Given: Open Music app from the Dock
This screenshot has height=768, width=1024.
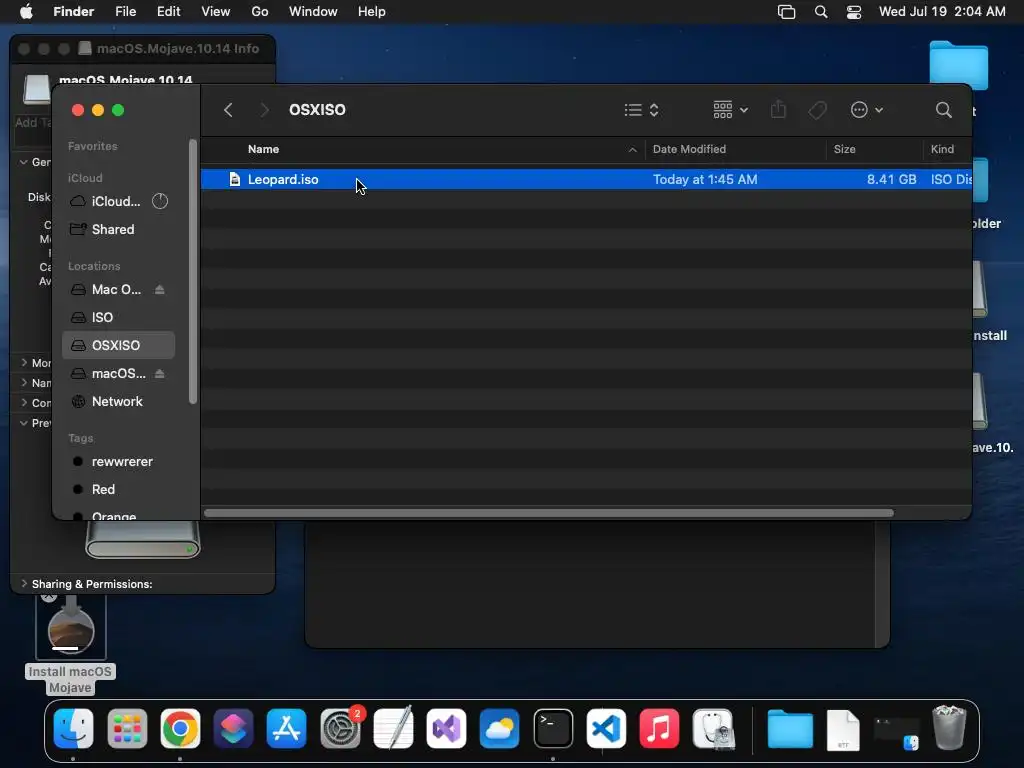Looking at the screenshot, I should click(659, 728).
